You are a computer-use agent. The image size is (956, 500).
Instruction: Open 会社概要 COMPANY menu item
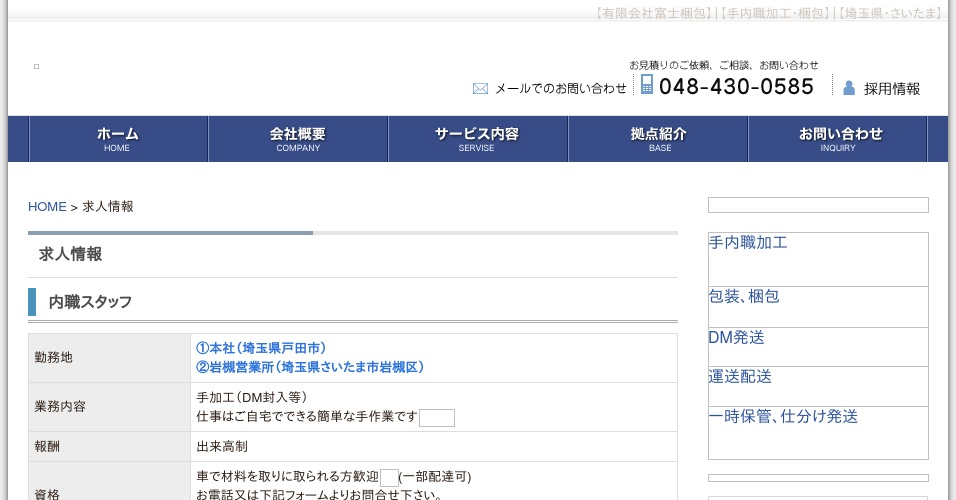(x=298, y=139)
